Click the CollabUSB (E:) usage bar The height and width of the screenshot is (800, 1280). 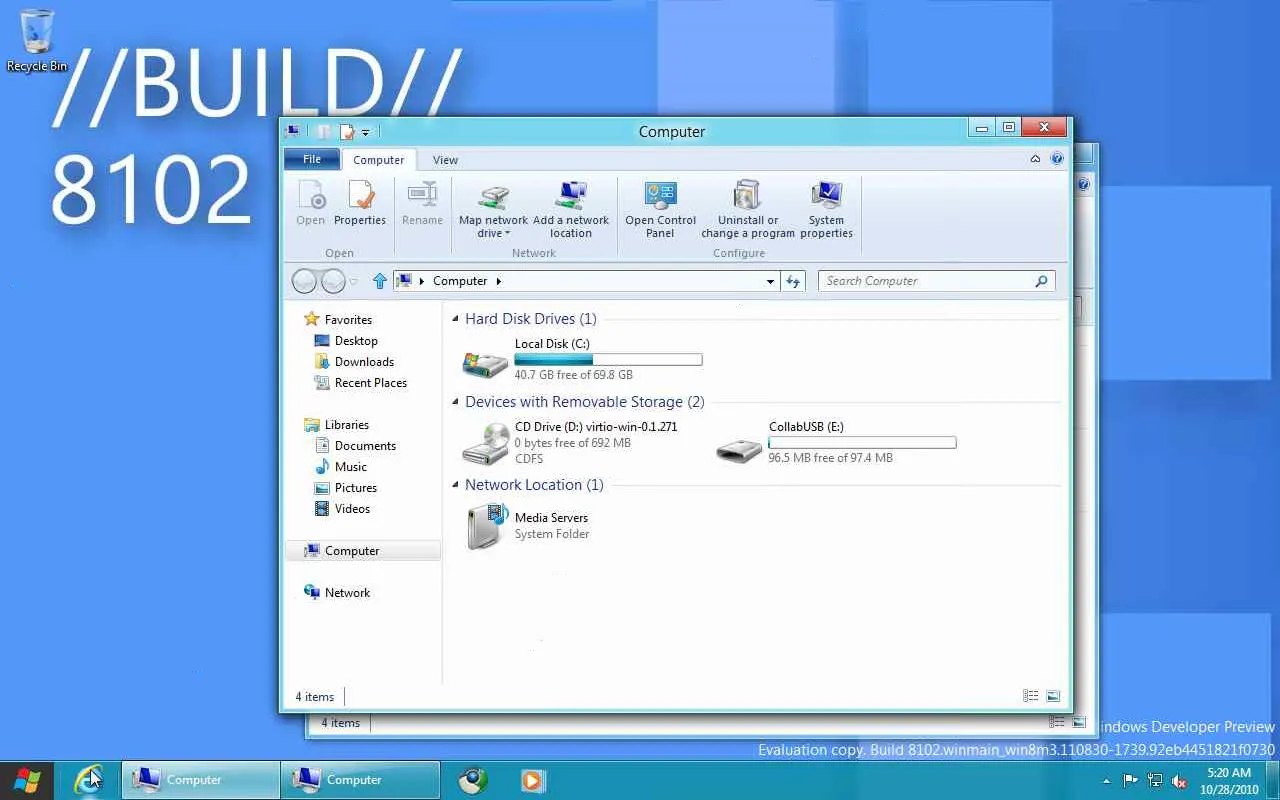pyautogui.click(x=862, y=442)
